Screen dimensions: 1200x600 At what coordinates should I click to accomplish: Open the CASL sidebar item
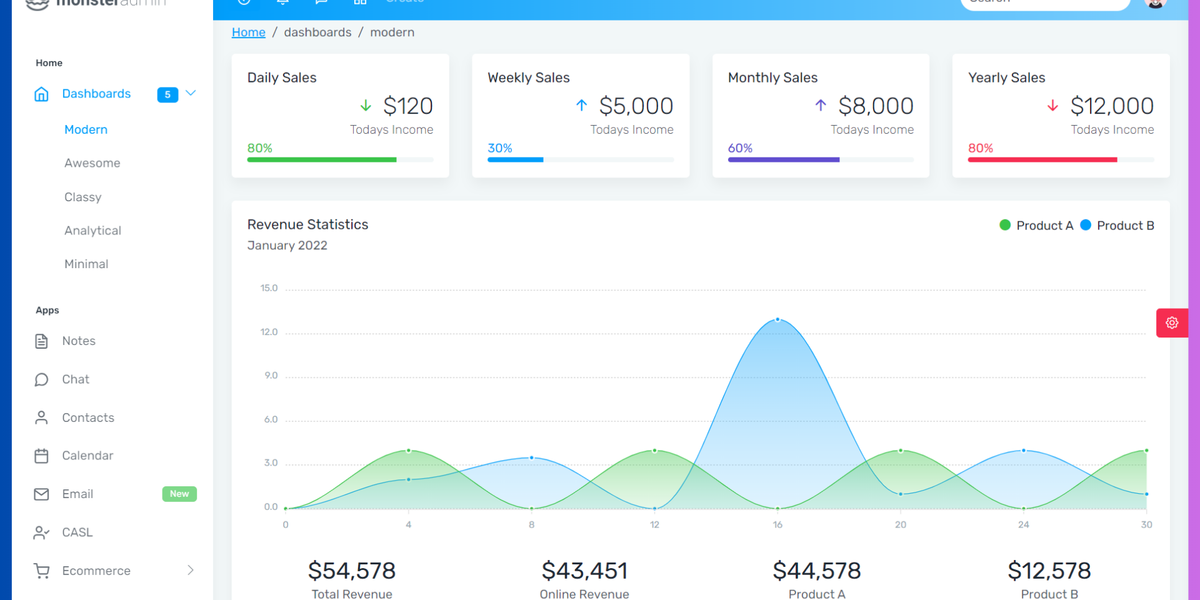pos(77,532)
